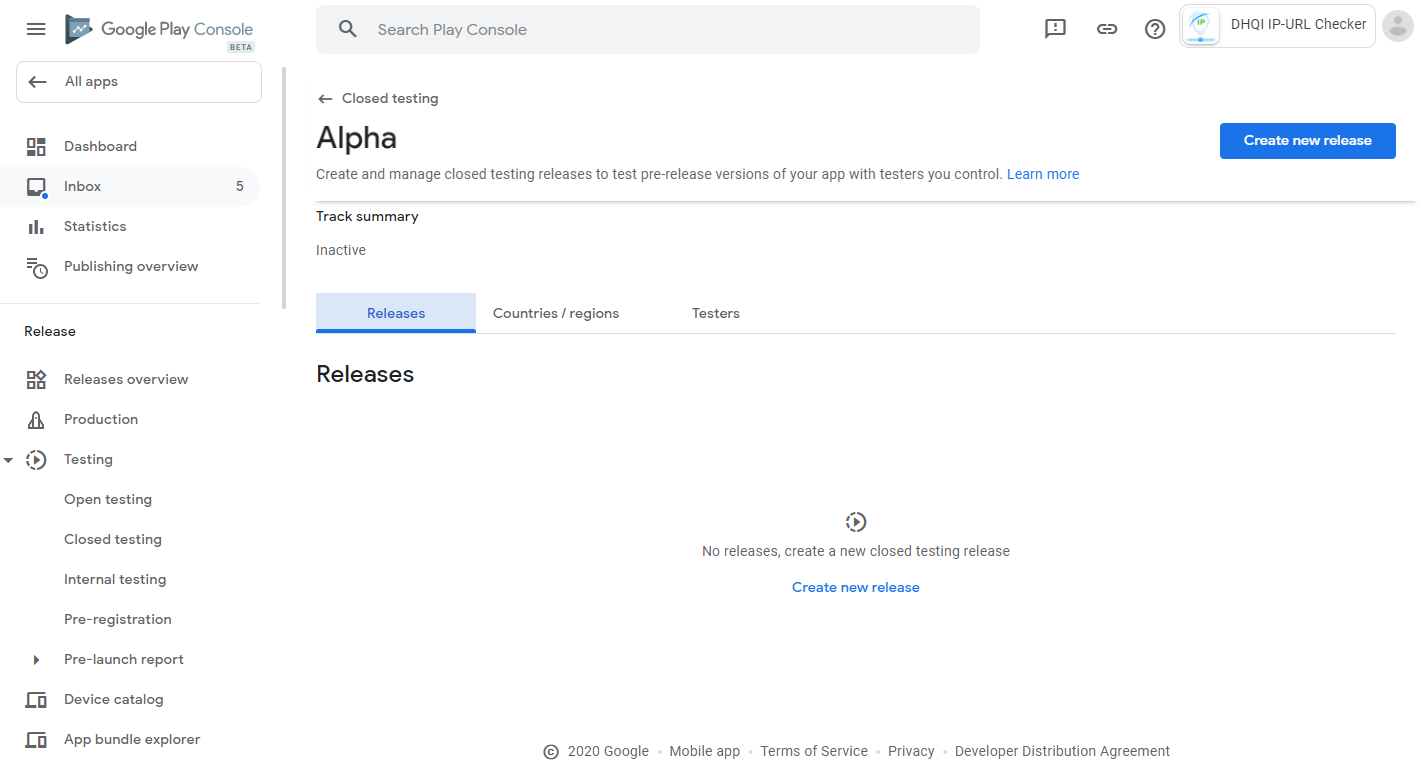Switch to the Testers tab
1421x764 pixels.
[716, 314]
